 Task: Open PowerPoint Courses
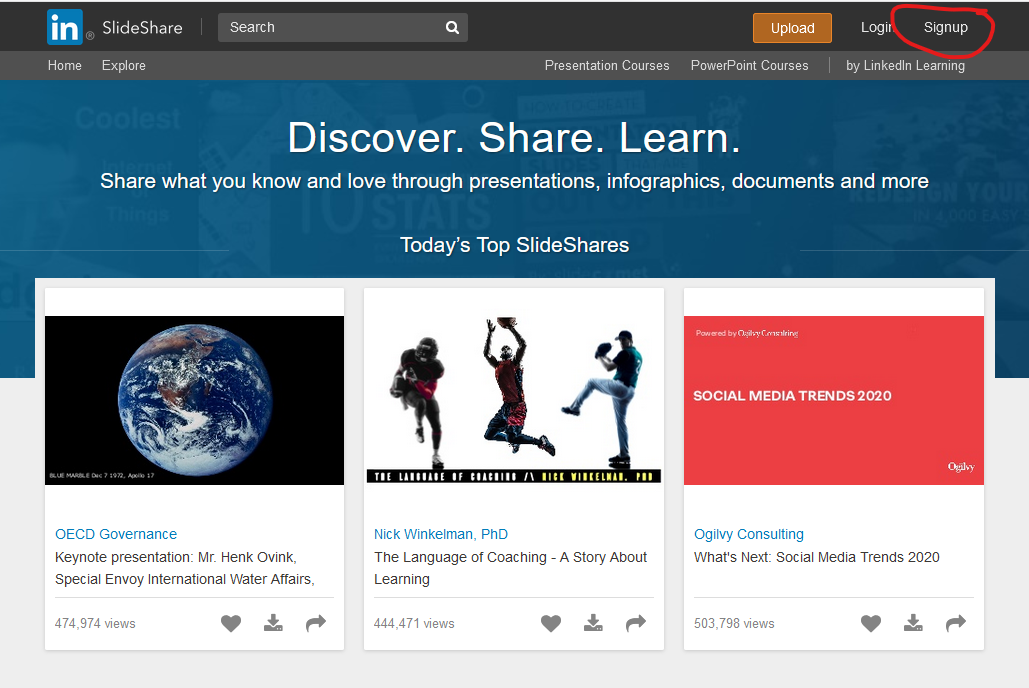749,66
